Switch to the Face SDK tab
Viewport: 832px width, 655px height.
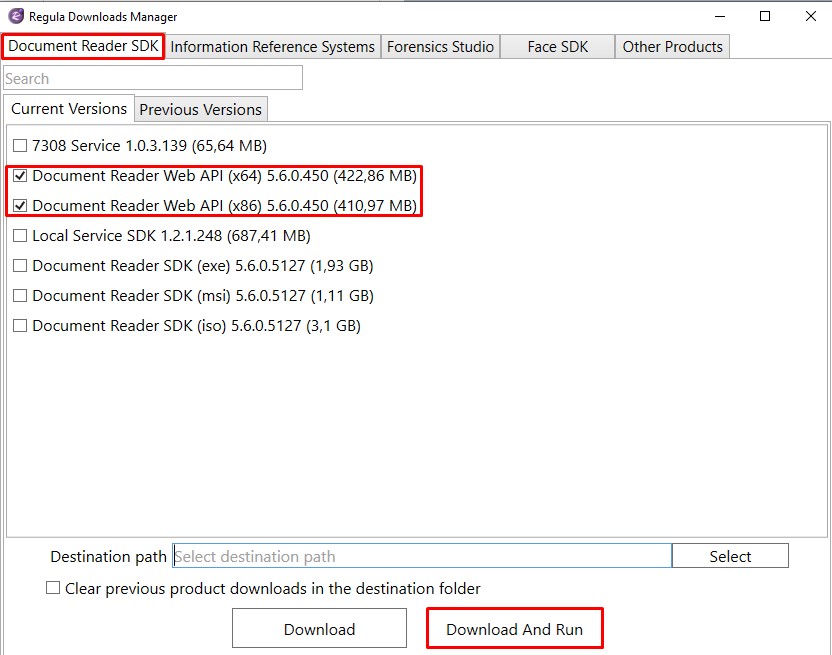[558, 47]
